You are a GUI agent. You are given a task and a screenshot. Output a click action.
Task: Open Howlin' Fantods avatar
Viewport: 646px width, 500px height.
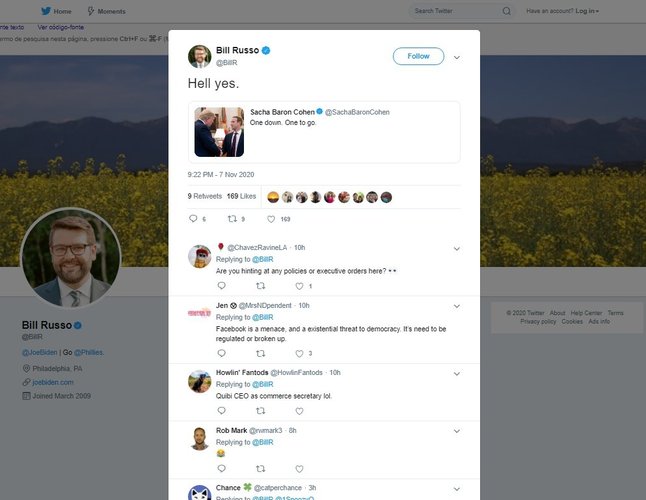pos(199,381)
